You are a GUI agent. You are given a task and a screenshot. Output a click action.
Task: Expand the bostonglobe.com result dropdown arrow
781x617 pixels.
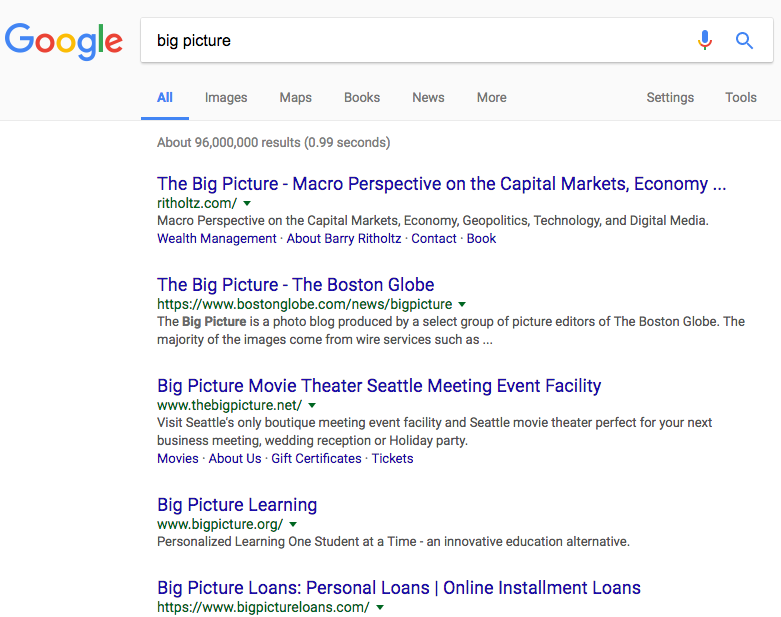[x=462, y=304]
